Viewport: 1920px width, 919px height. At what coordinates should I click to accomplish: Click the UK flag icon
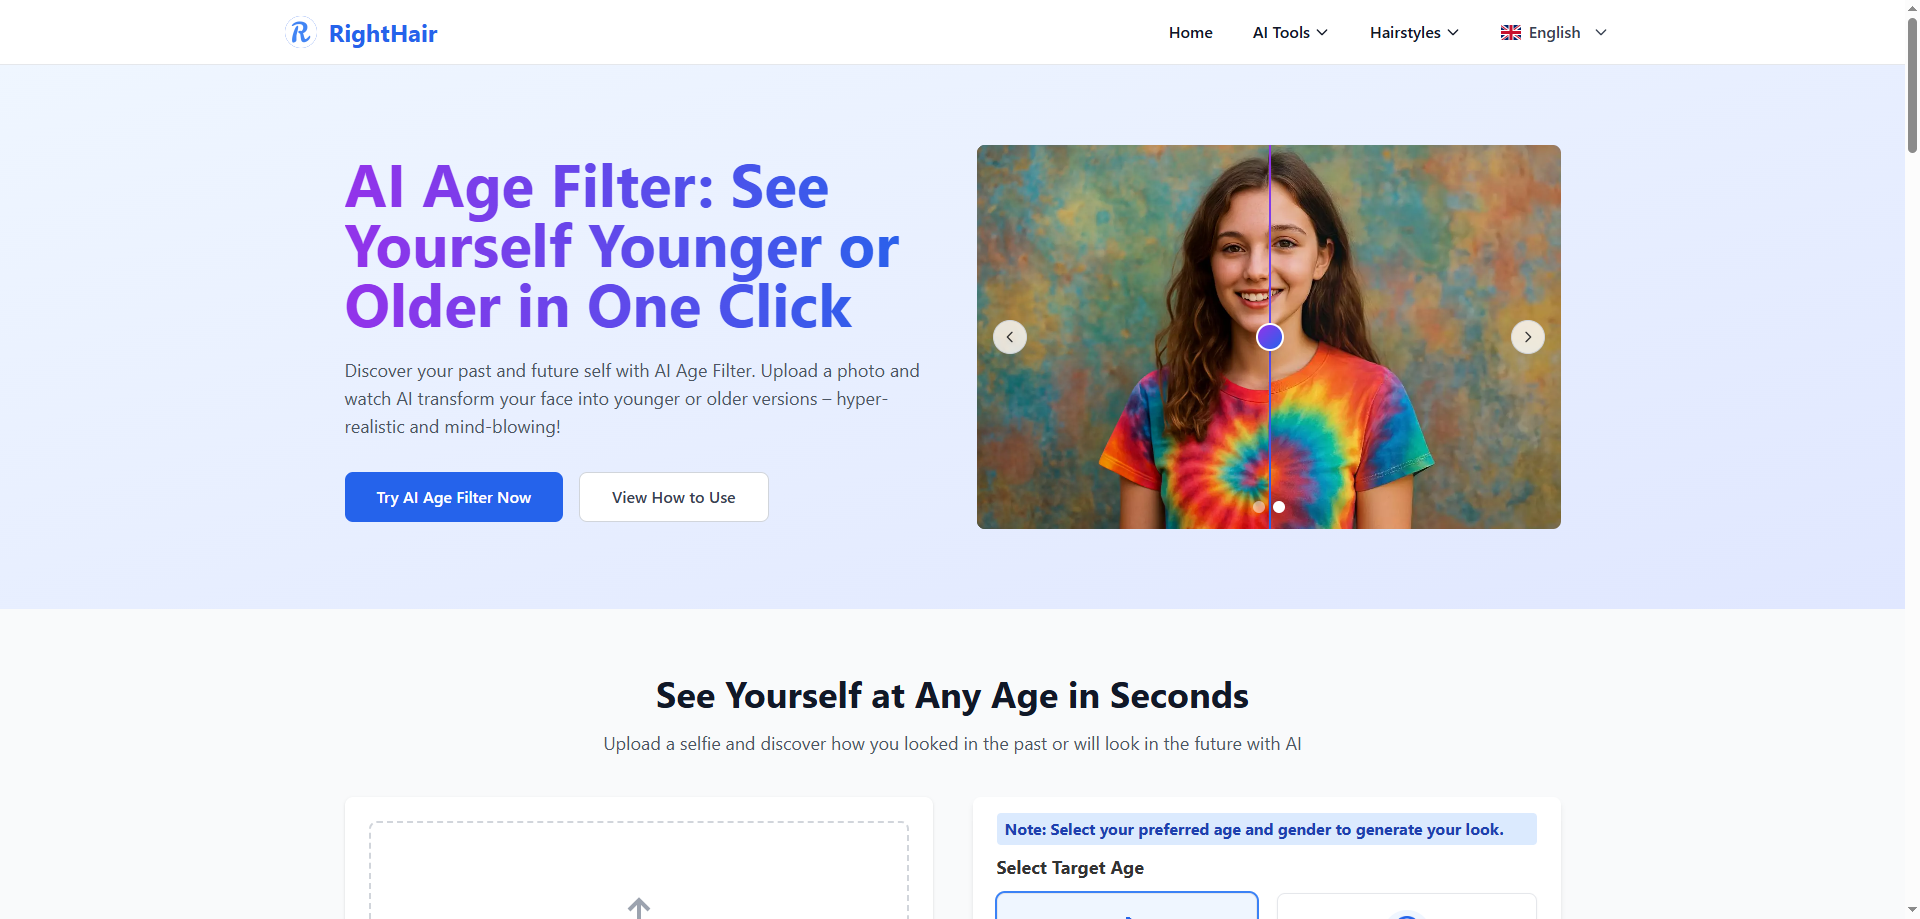tap(1511, 33)
